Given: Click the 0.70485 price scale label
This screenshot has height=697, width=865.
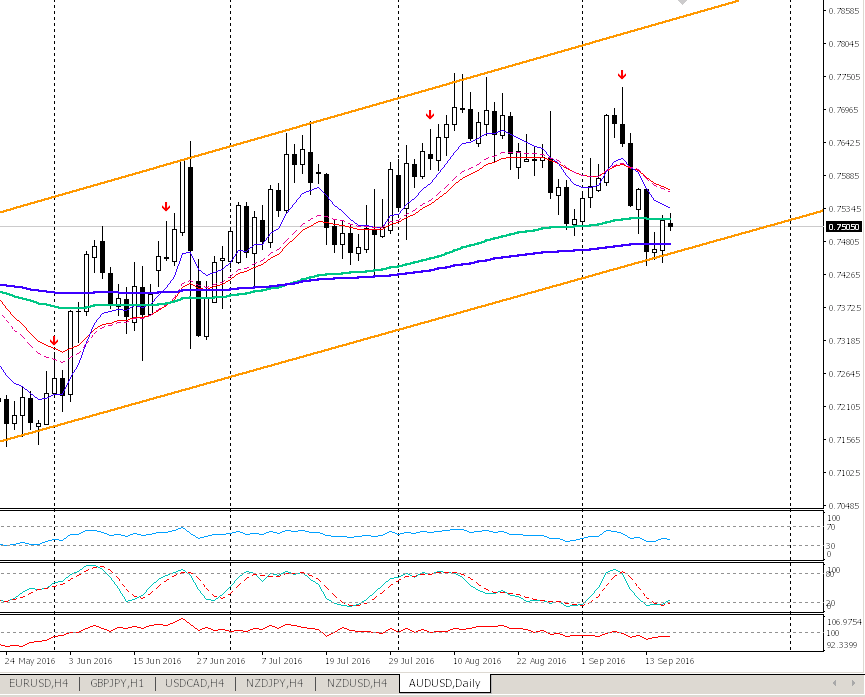Looking at the screenshot, I should [x=844, y=506].
